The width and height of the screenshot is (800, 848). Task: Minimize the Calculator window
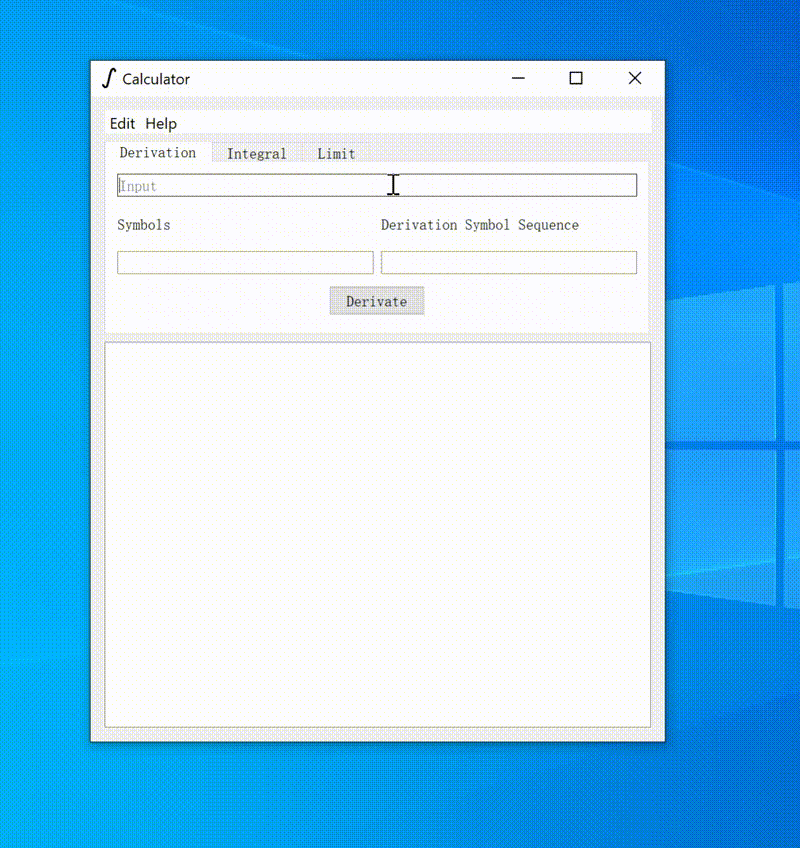518,78
